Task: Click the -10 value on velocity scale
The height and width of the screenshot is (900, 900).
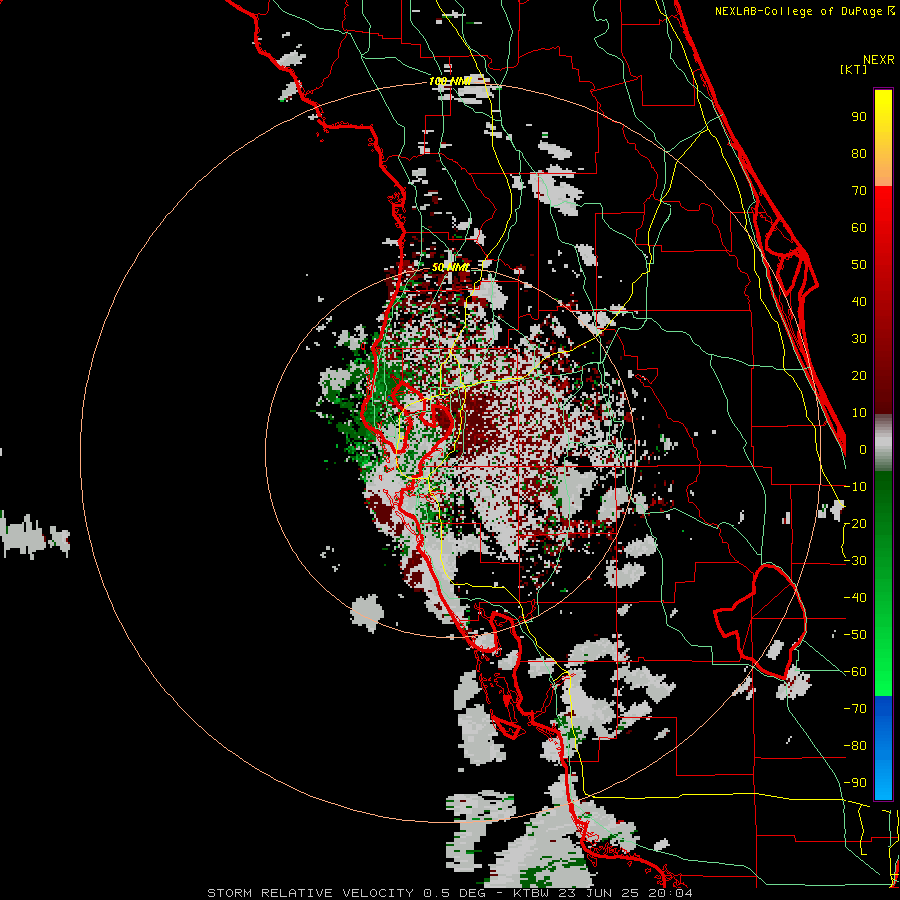Action: 855,487
